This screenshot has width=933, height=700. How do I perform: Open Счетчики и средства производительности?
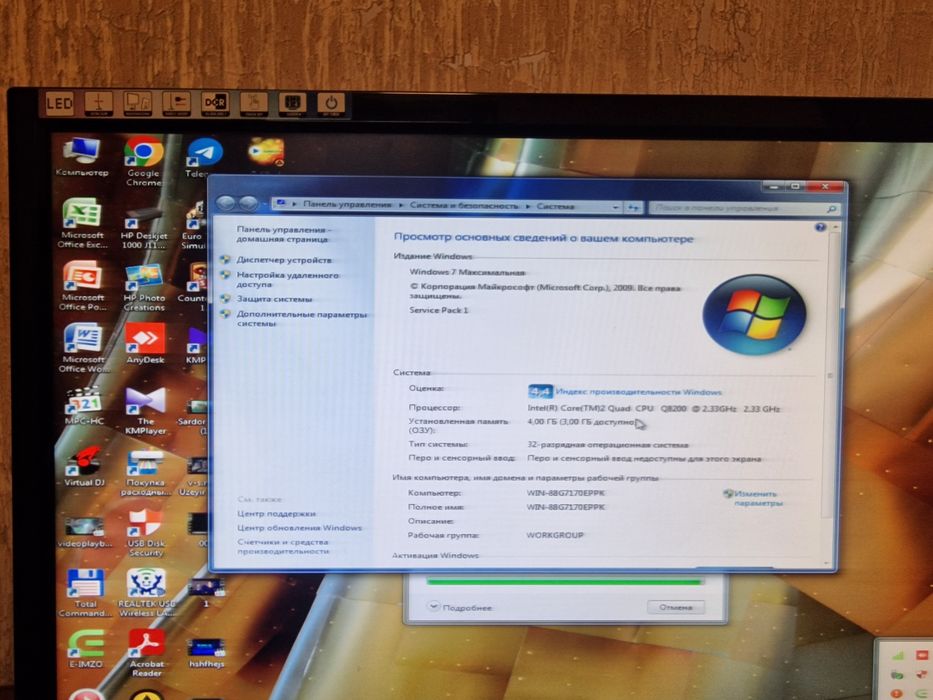click(283, 546)
